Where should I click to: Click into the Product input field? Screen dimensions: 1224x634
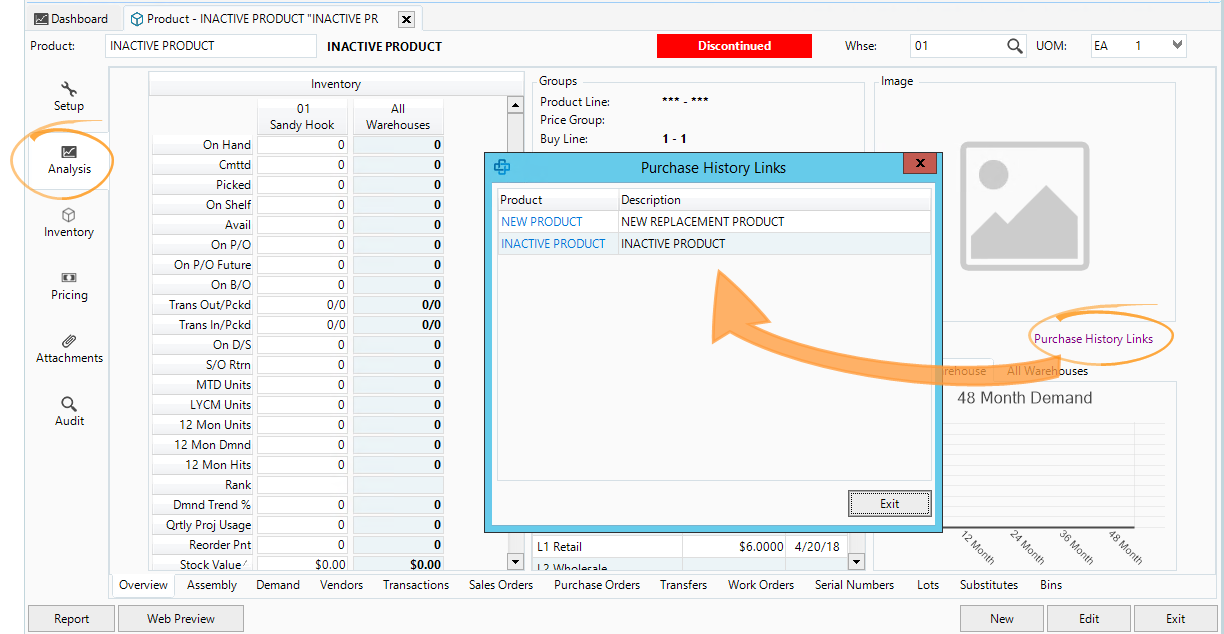pos(210,46)
